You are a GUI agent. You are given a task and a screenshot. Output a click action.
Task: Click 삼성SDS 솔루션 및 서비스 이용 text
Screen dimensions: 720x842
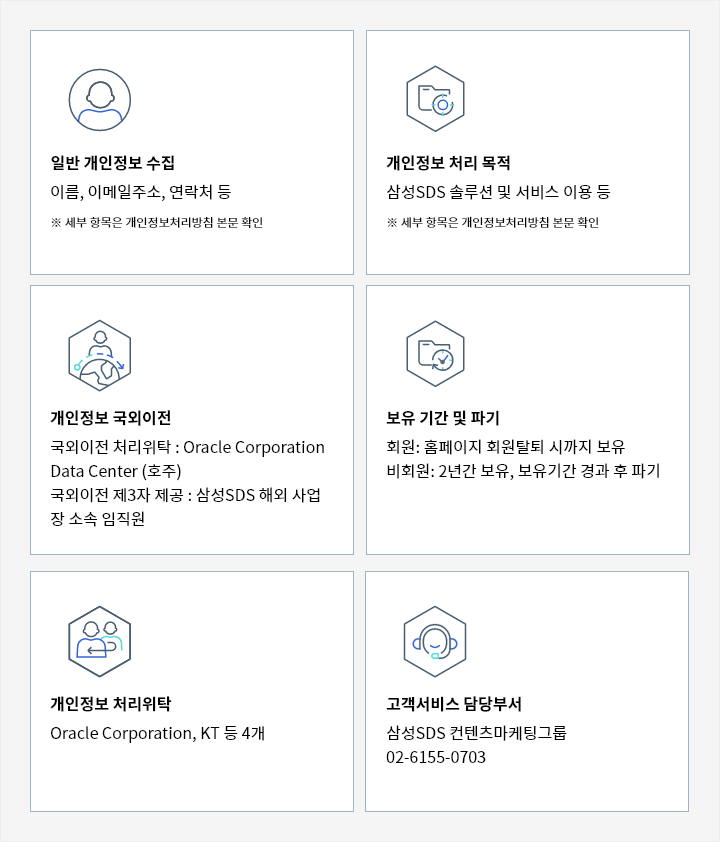click(x=489, y=192)
